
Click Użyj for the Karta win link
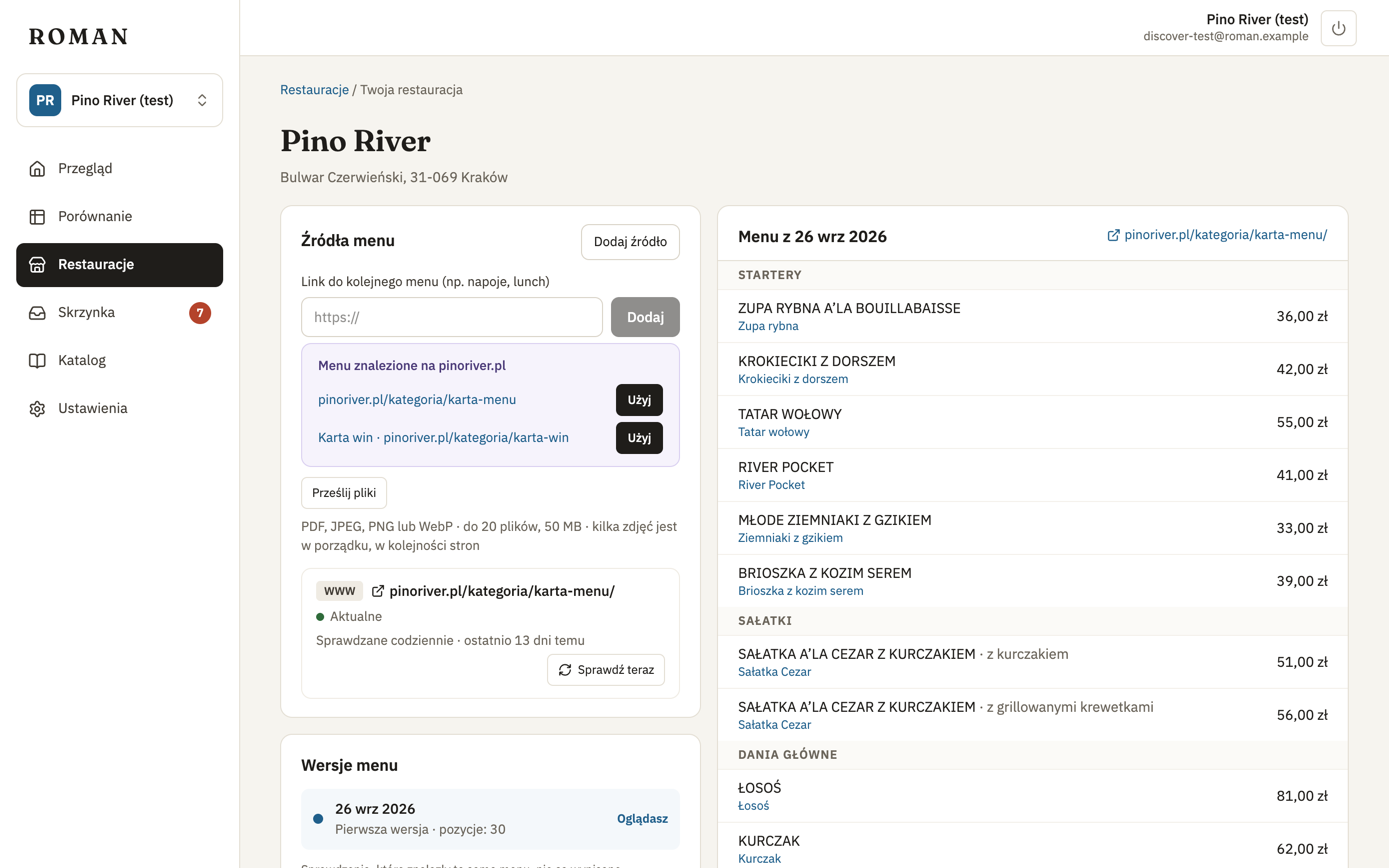pyautogui.click(x=639, y=438)
